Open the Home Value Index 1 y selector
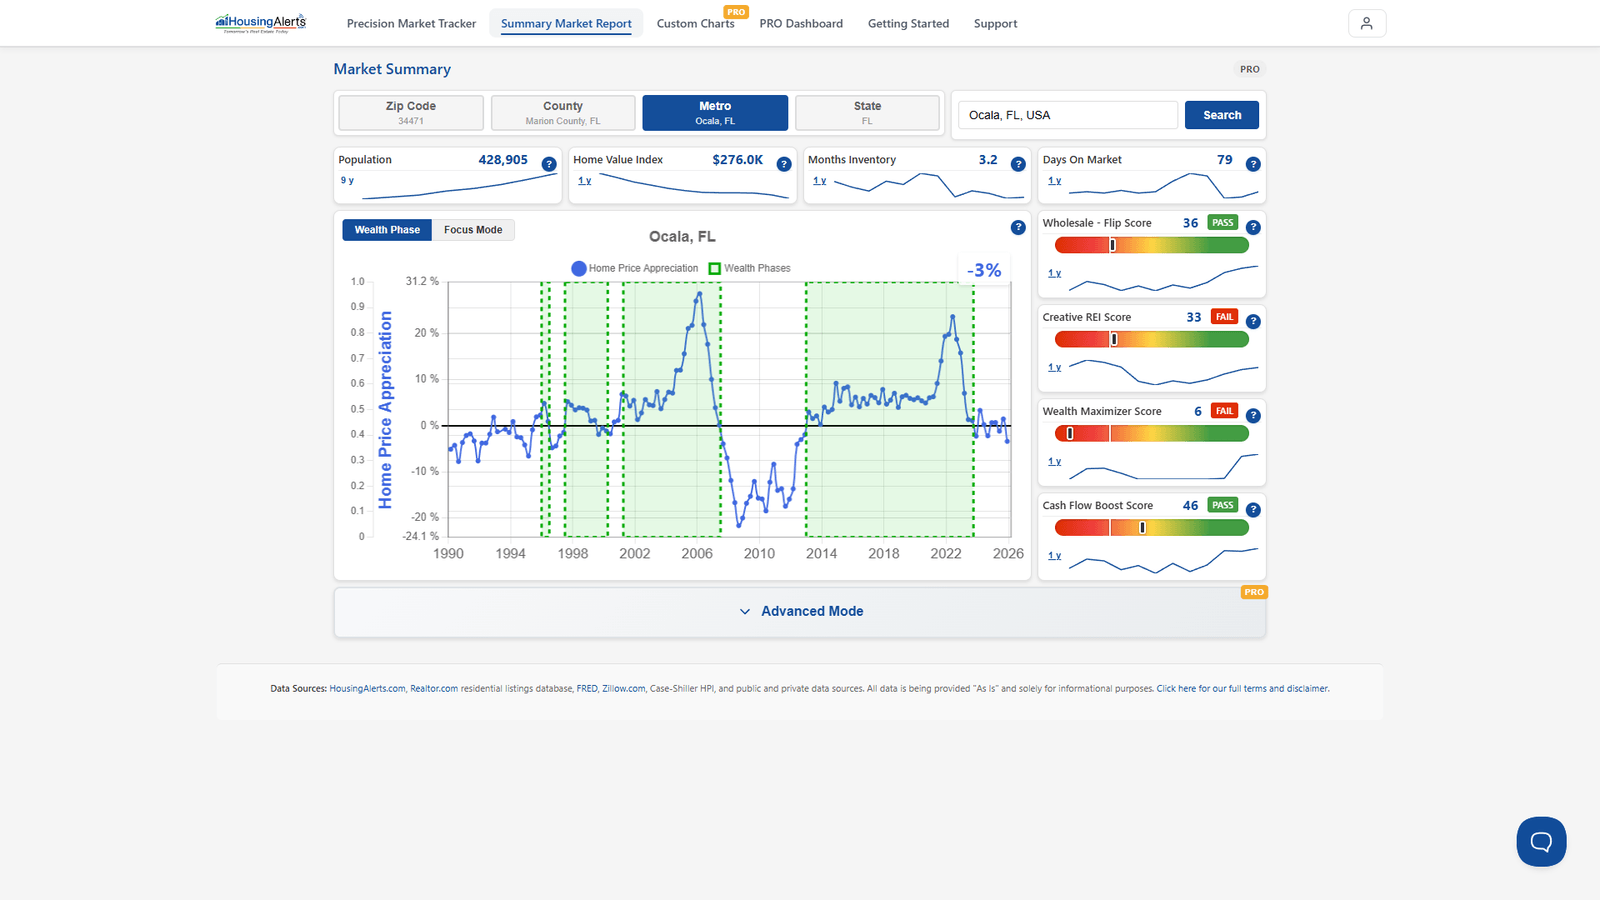The height and width of the screenshot is (900, 1600). coord(584,180)
